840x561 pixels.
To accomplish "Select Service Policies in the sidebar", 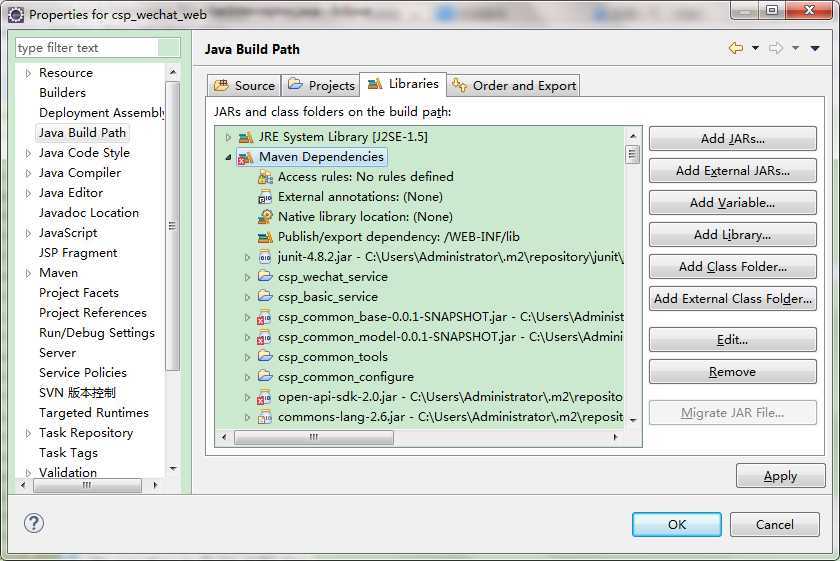I will tap(83, 373).
